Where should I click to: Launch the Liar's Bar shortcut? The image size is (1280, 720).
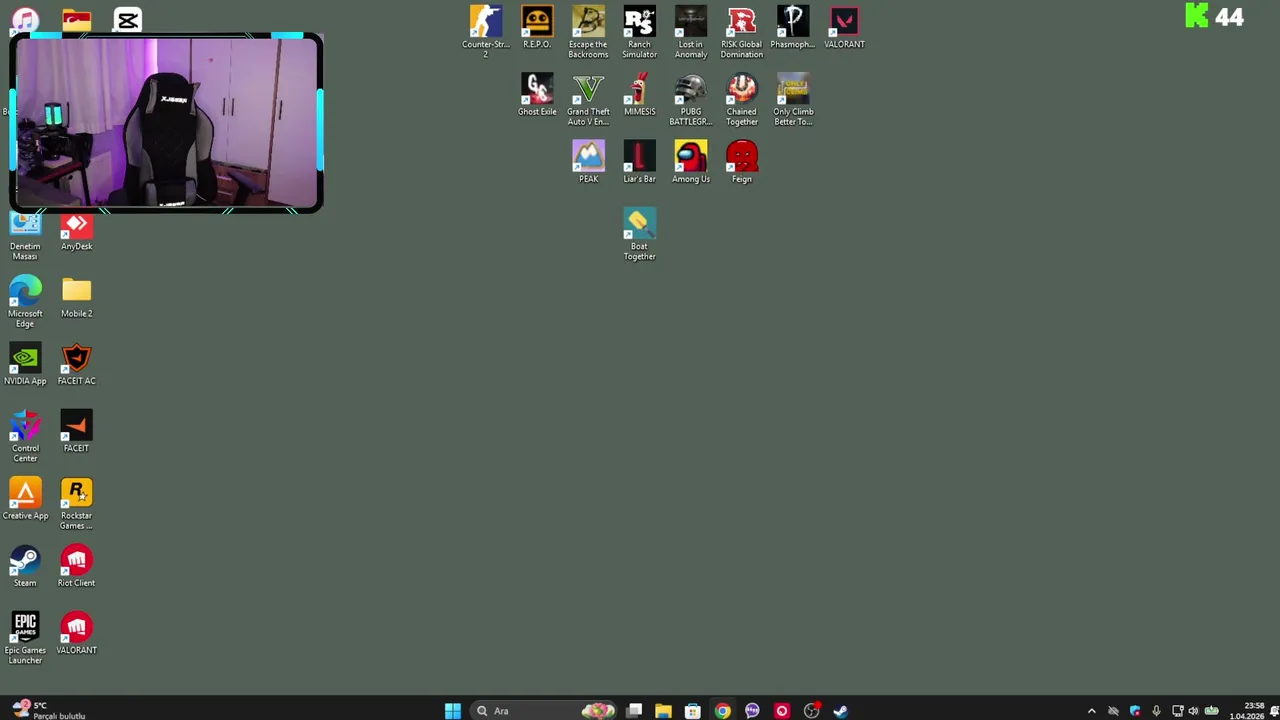(x=640, y=161)
